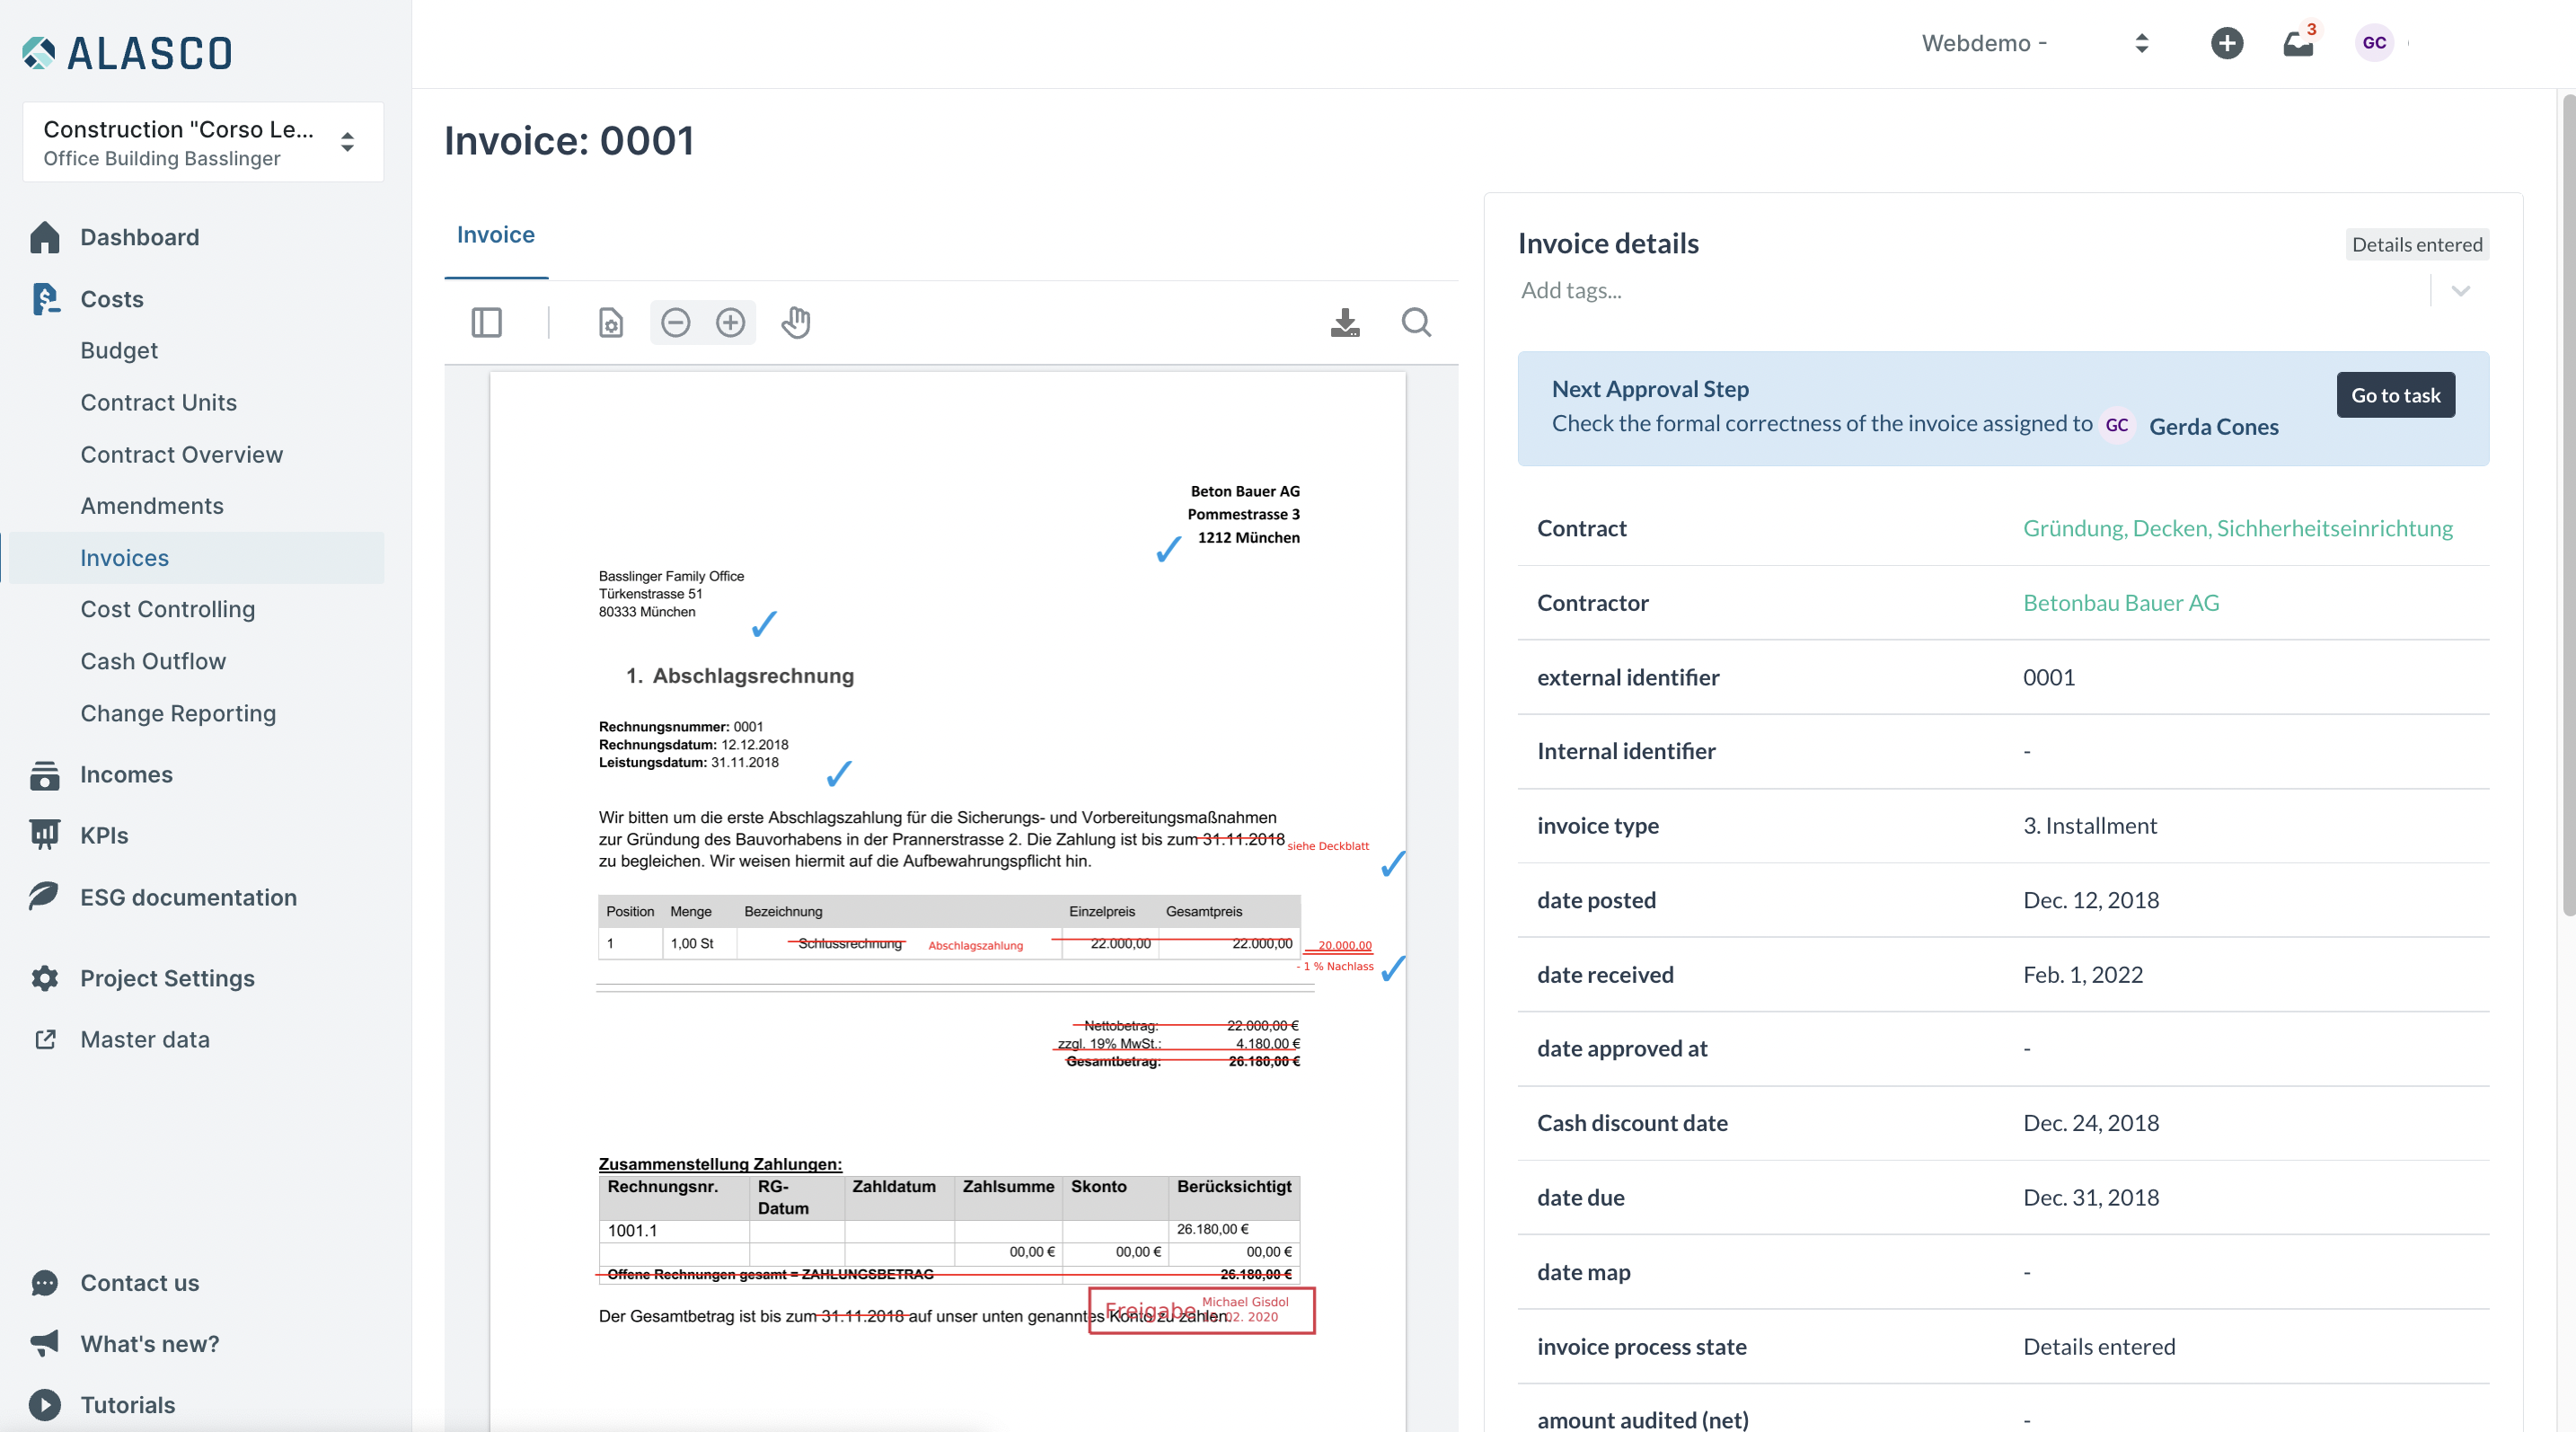Open the inbox notifications with badge 3
Viewport: 2576px width, 1432px height.
tap(2299, 43)
